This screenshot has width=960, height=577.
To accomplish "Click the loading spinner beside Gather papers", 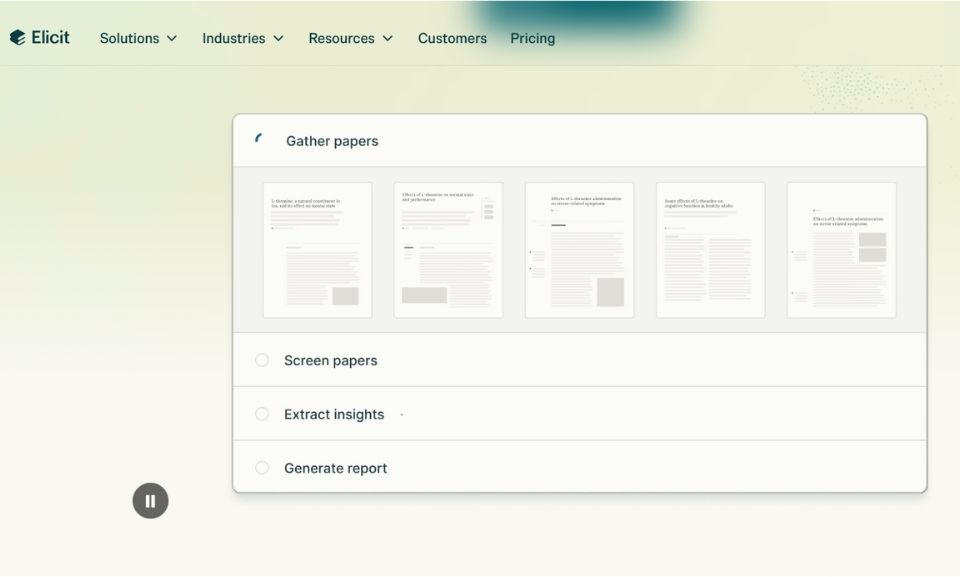I will (260, 140).
